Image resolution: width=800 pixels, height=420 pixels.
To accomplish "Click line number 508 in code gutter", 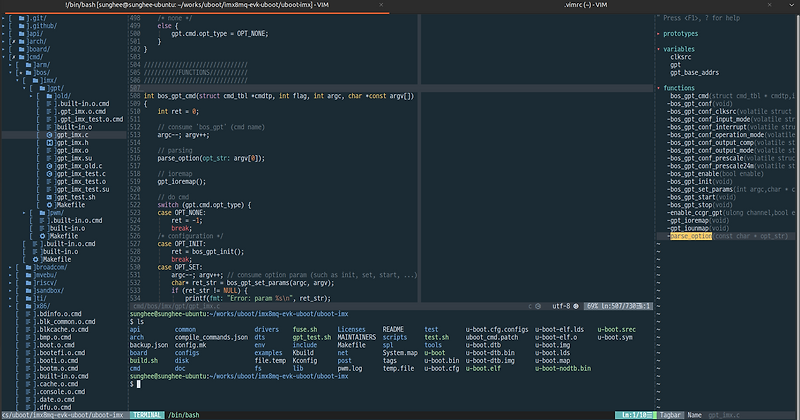I will click(135, 96).
